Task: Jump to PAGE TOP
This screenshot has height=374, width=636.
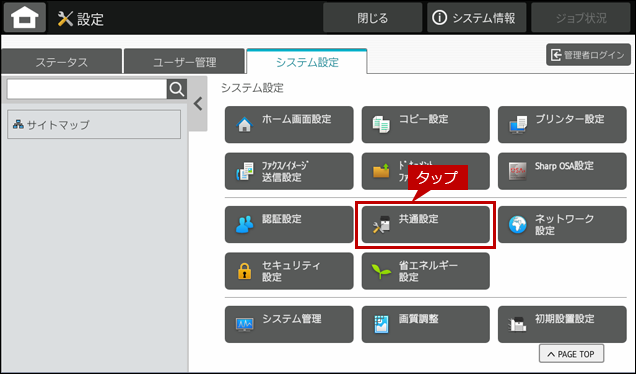Action: click(x=571, y=354)
